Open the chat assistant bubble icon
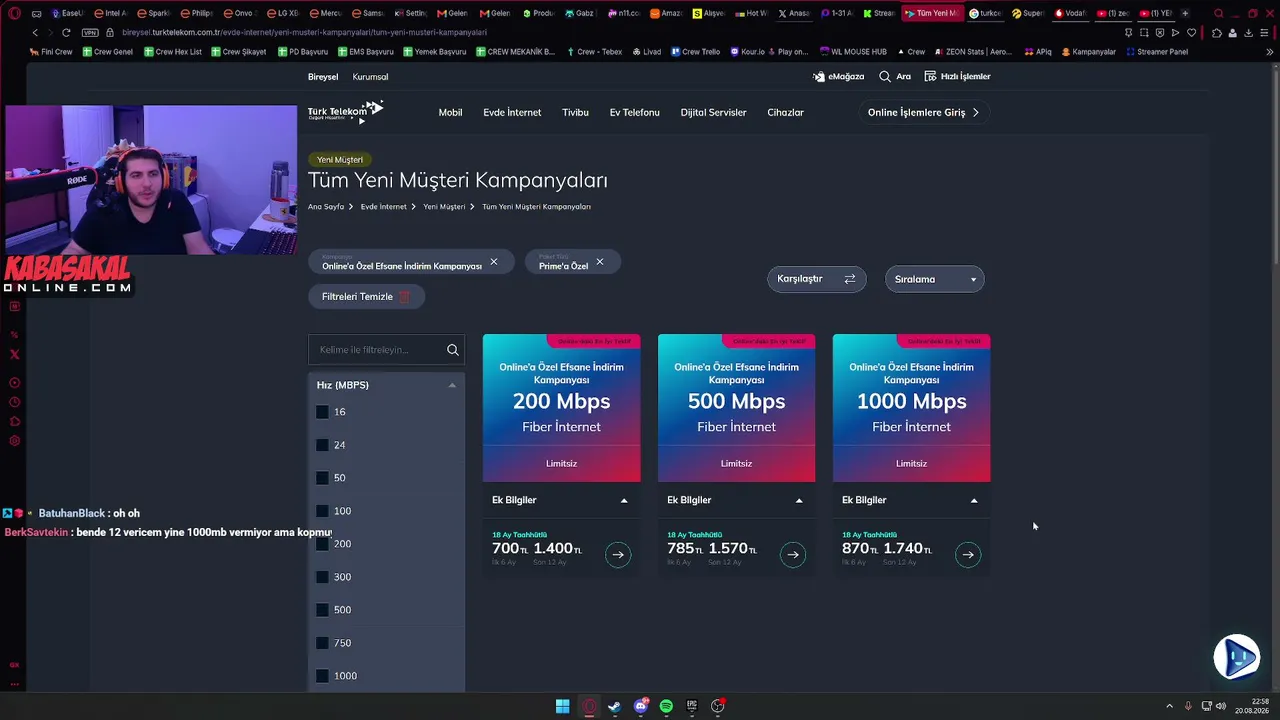Image resolution: width=1280 pixels, height=720 pixels. point(1237,657)
